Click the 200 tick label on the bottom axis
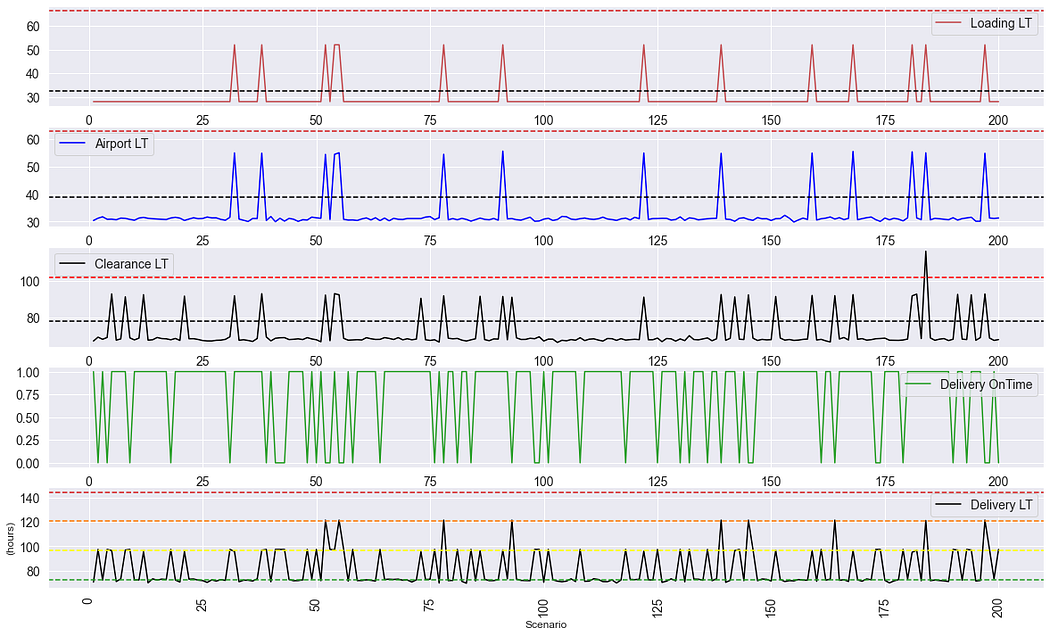Viewport: 1050px width, 636px height. pyautogui.click(x=997, y=608)
